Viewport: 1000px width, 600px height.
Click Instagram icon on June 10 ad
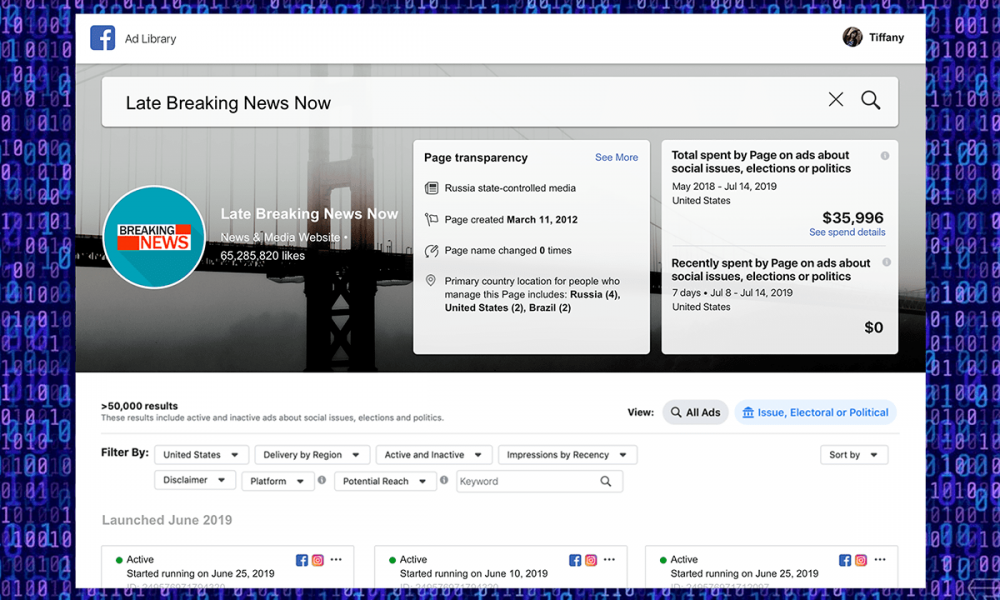tap(591, 560)
